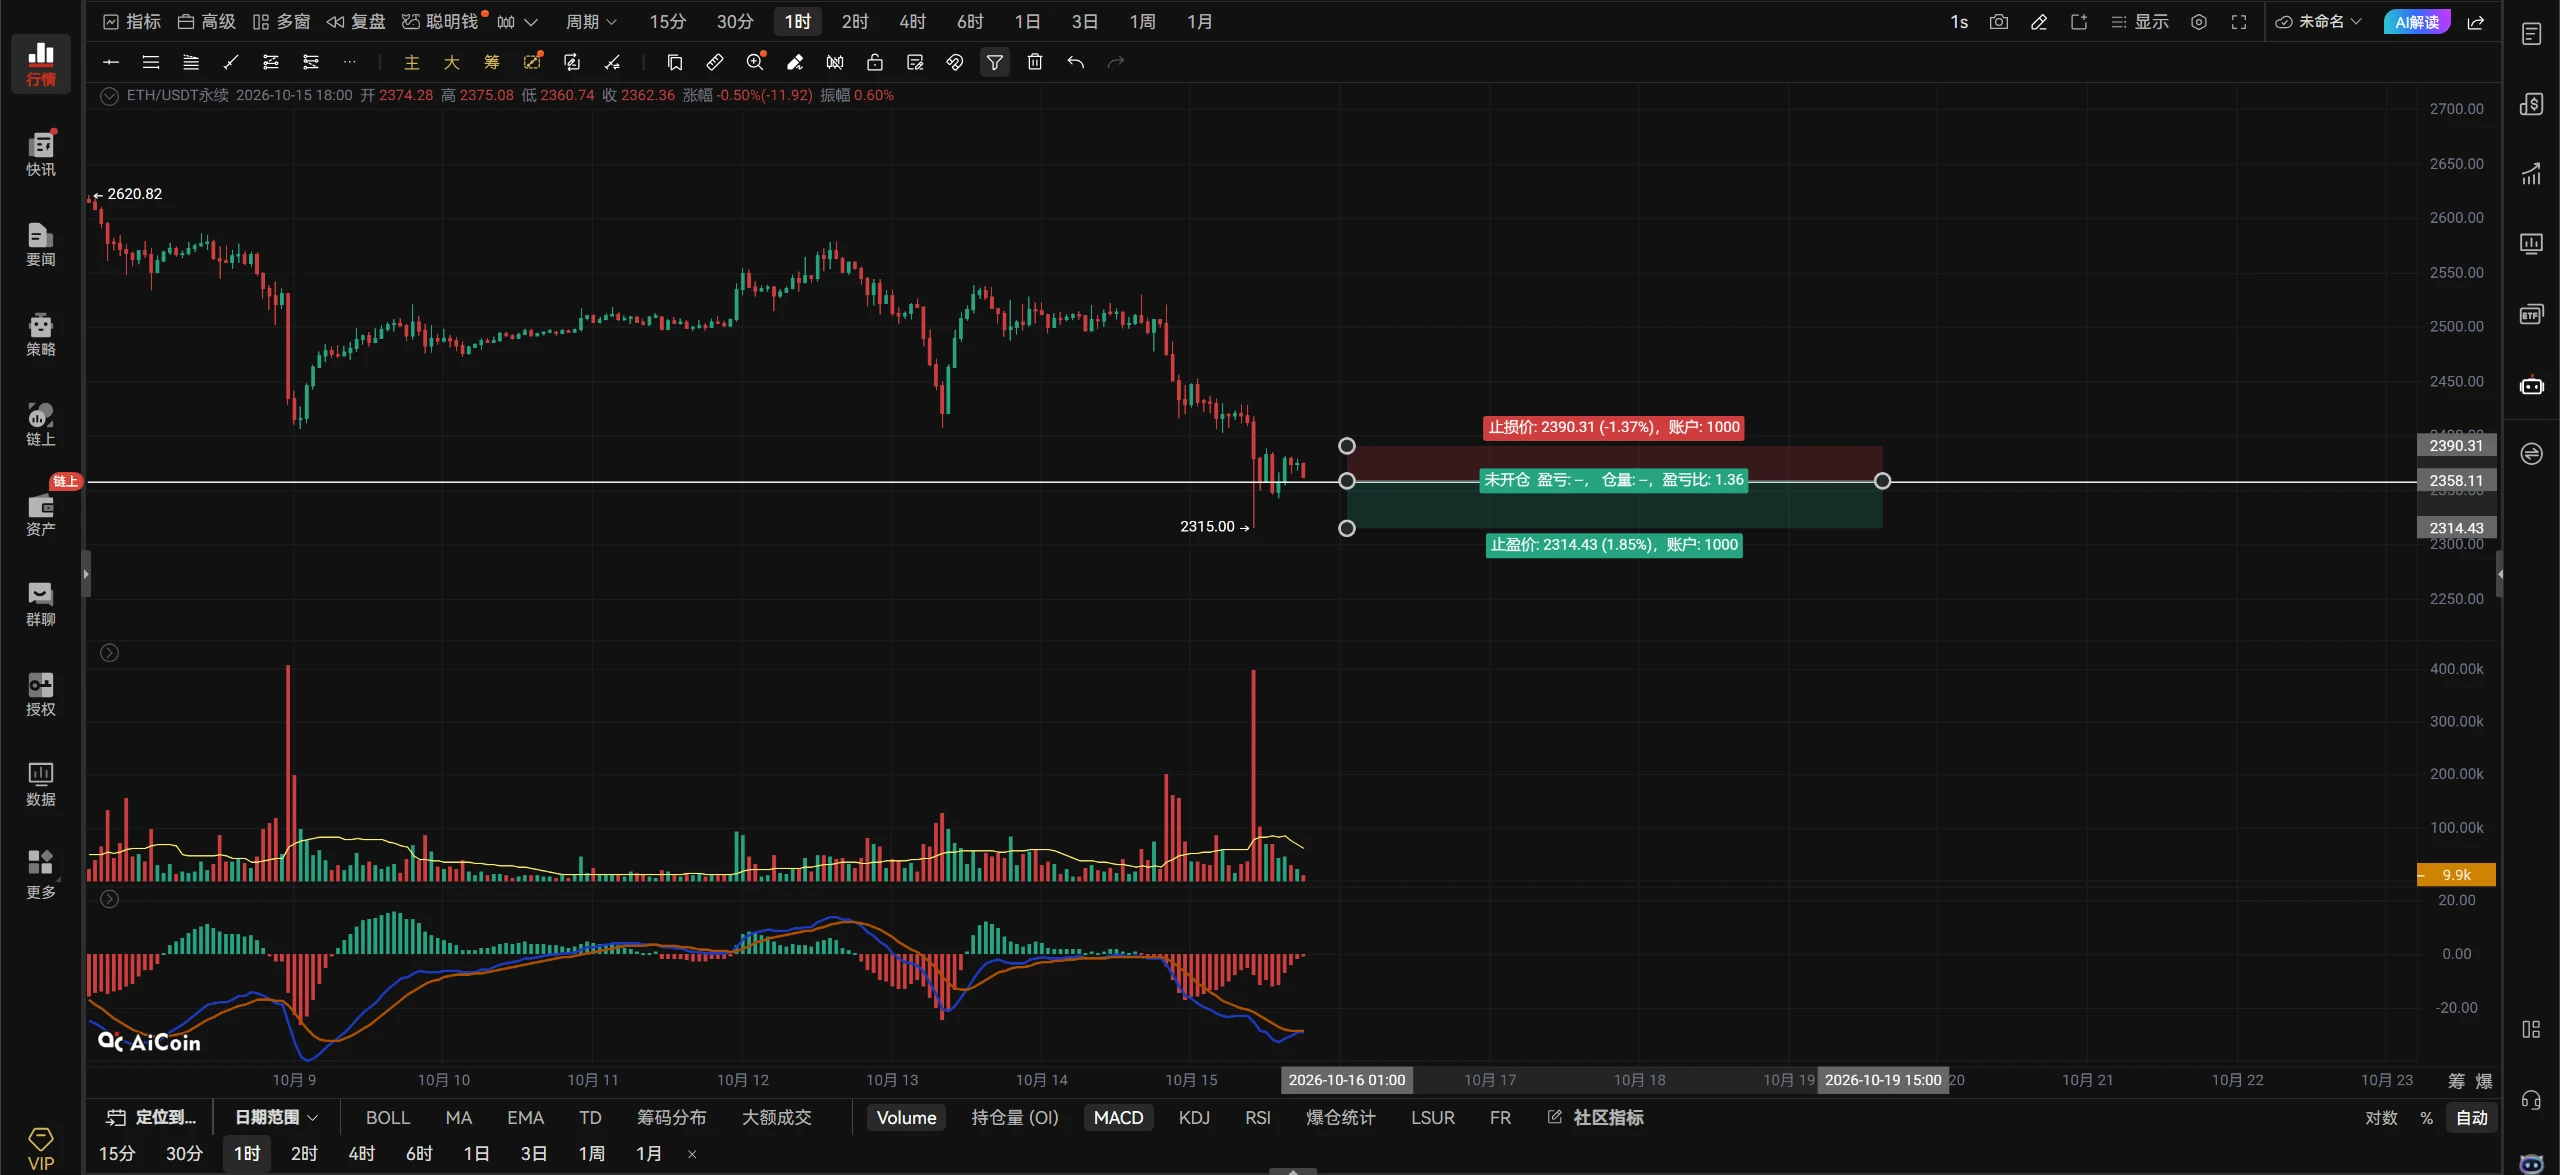Open the share export icon
The image size is (2560, 1175).
tap(2476, 22)
